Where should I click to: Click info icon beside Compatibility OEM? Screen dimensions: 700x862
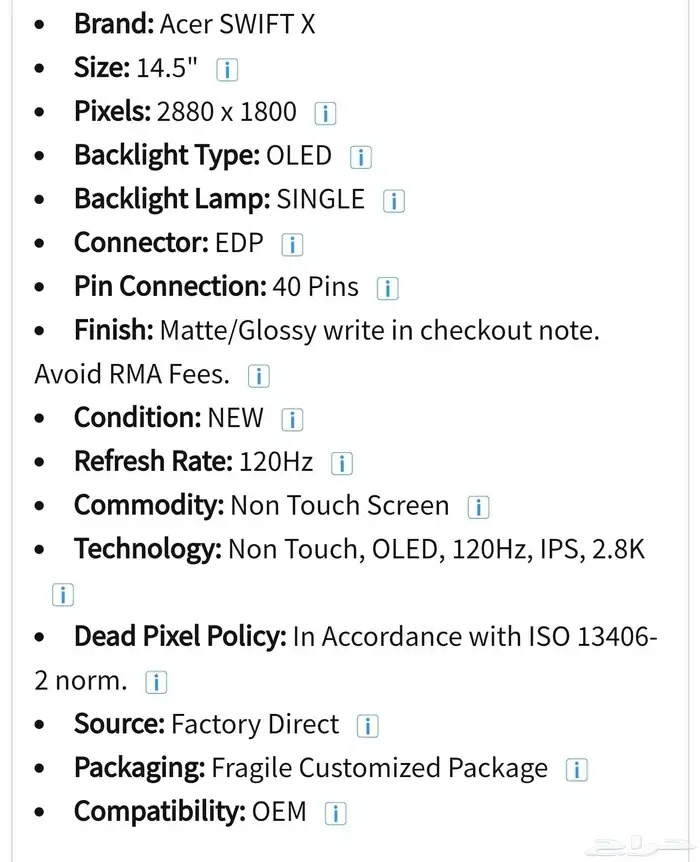[335, 814]
